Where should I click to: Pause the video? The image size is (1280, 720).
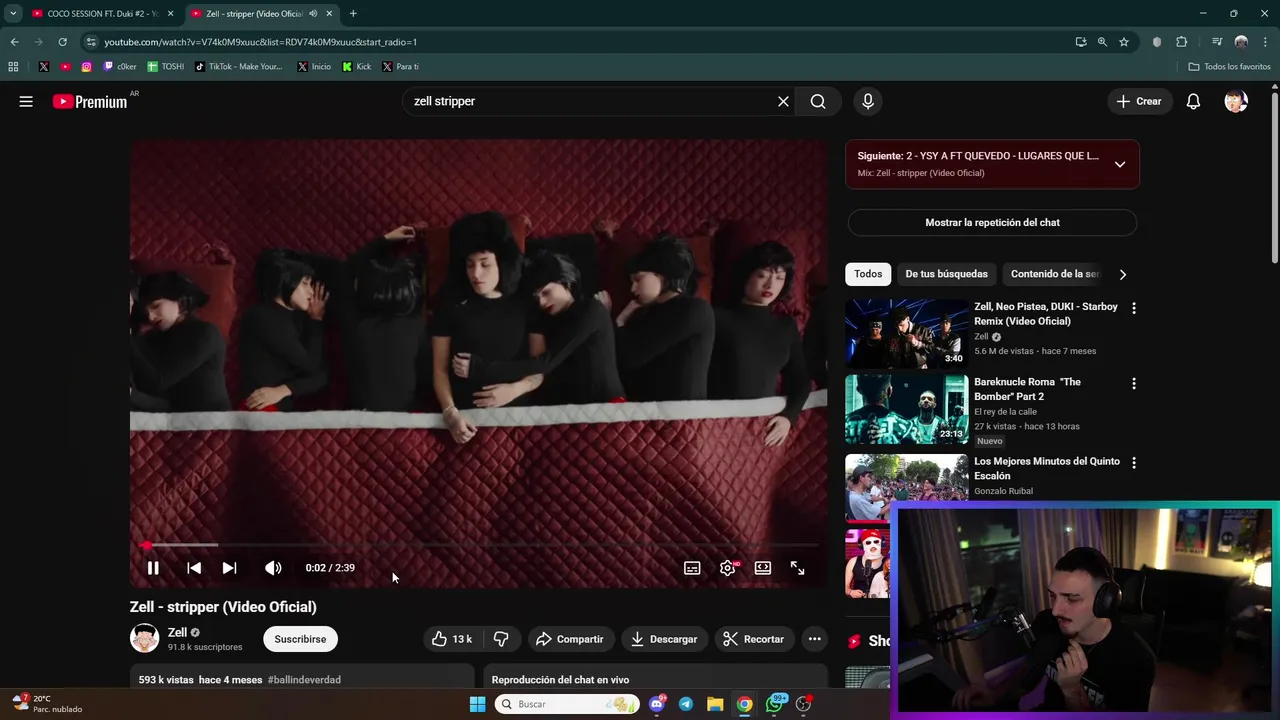[x=153, y=568]
